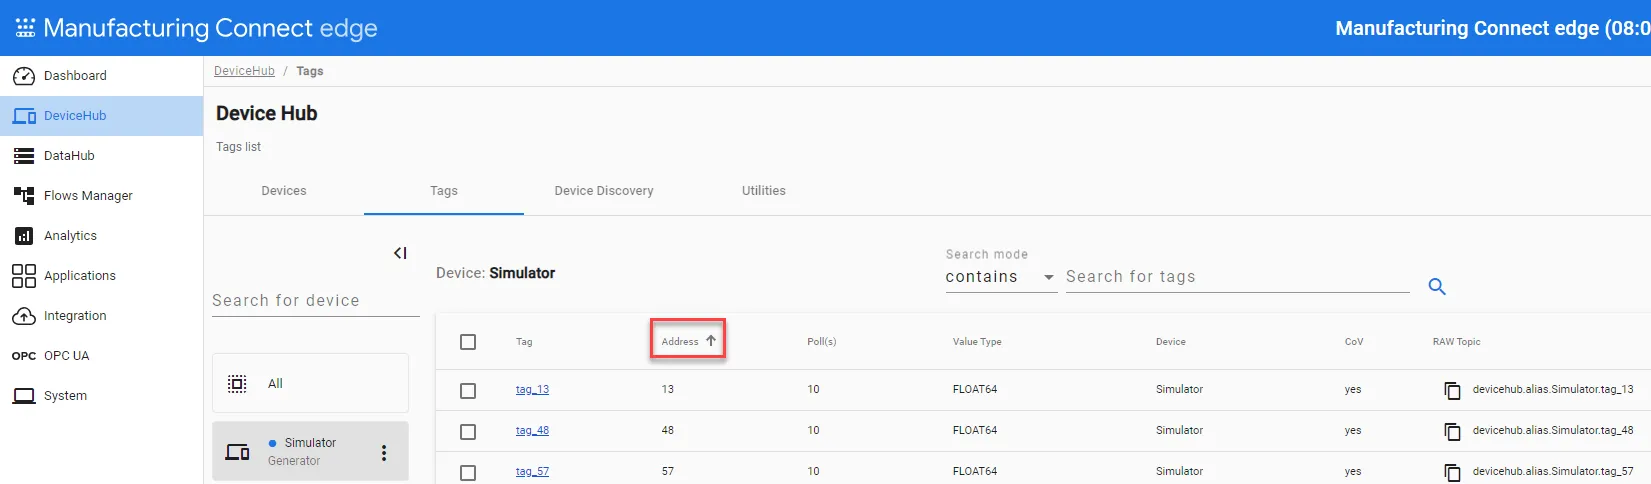The height and width of the screenshot is (484, 1651).
Task: Sort by RAW Topic column header
Action: (x=1456, y=342)
